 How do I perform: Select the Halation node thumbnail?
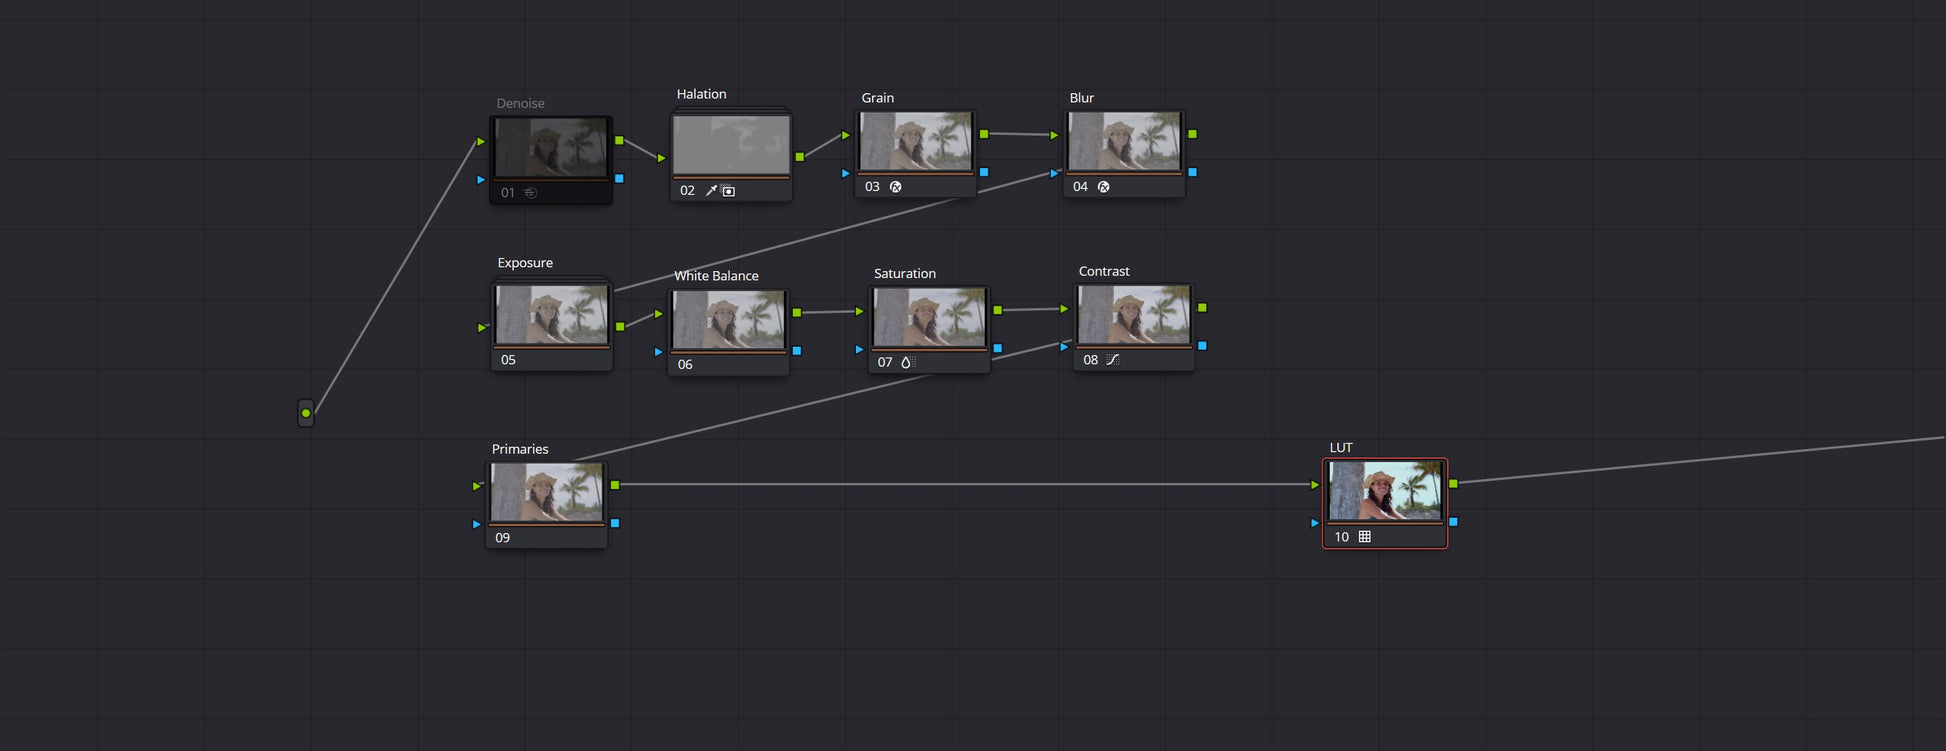[731, 145]
